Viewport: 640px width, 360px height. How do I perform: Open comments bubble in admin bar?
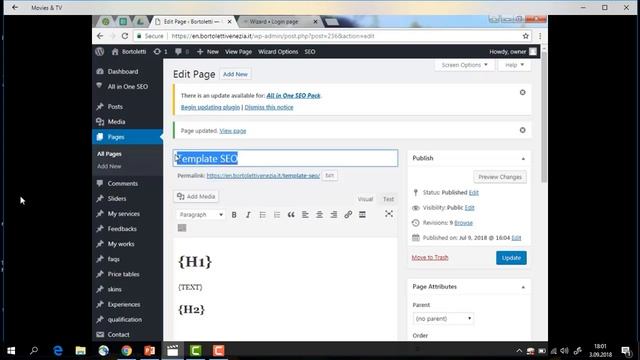point(182,52)
